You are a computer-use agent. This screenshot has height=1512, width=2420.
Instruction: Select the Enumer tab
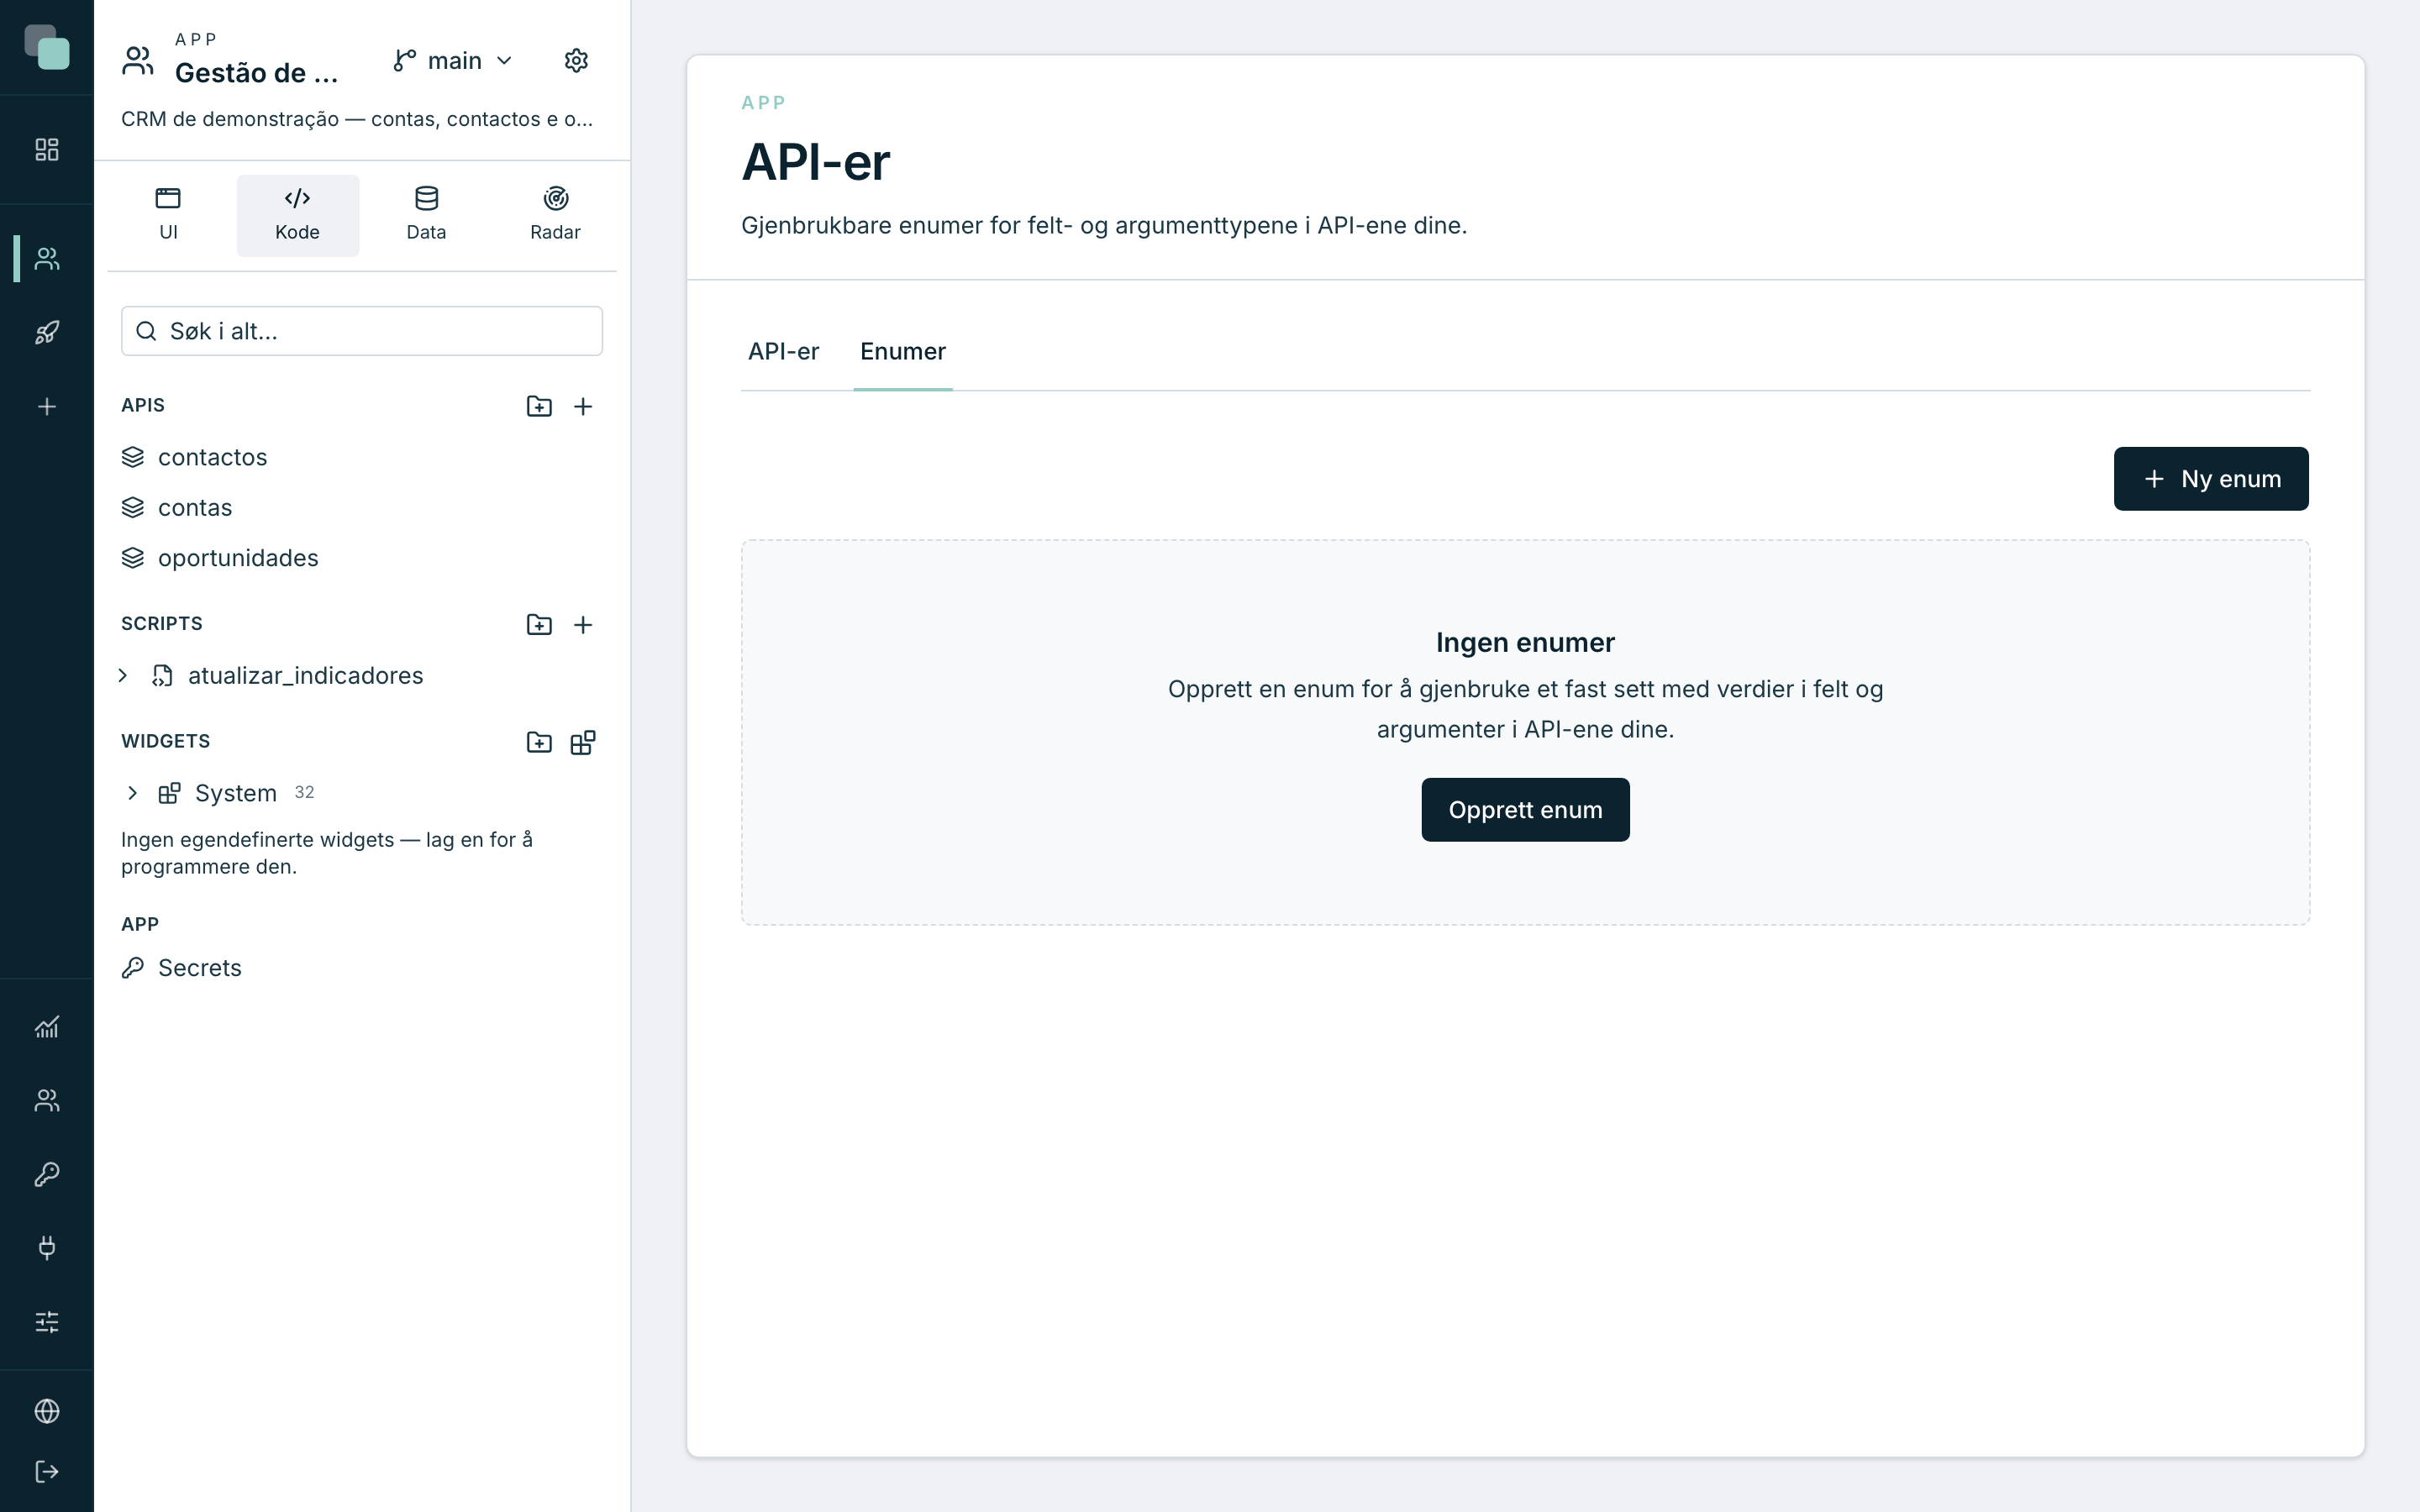click(x=902, y=351)
